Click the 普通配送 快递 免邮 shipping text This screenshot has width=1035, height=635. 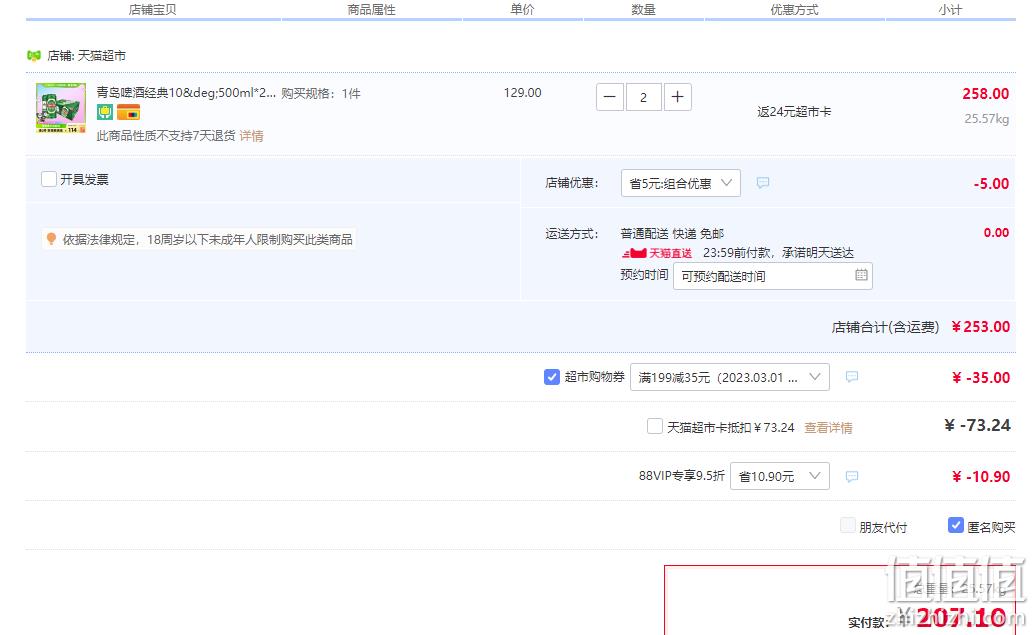click(672, 234)
